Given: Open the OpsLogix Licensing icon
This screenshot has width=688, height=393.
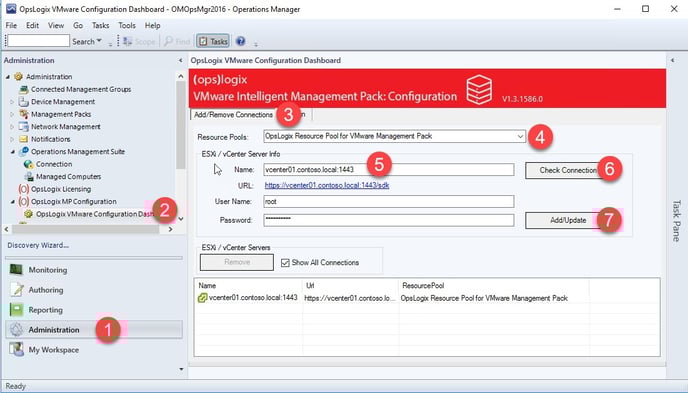Looking at the screenshot, I should (x=24, y=189).
